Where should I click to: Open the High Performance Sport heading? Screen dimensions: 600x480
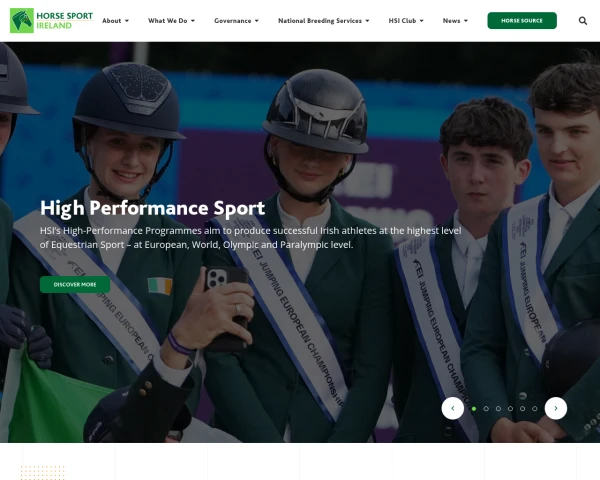tap(152, 208)
